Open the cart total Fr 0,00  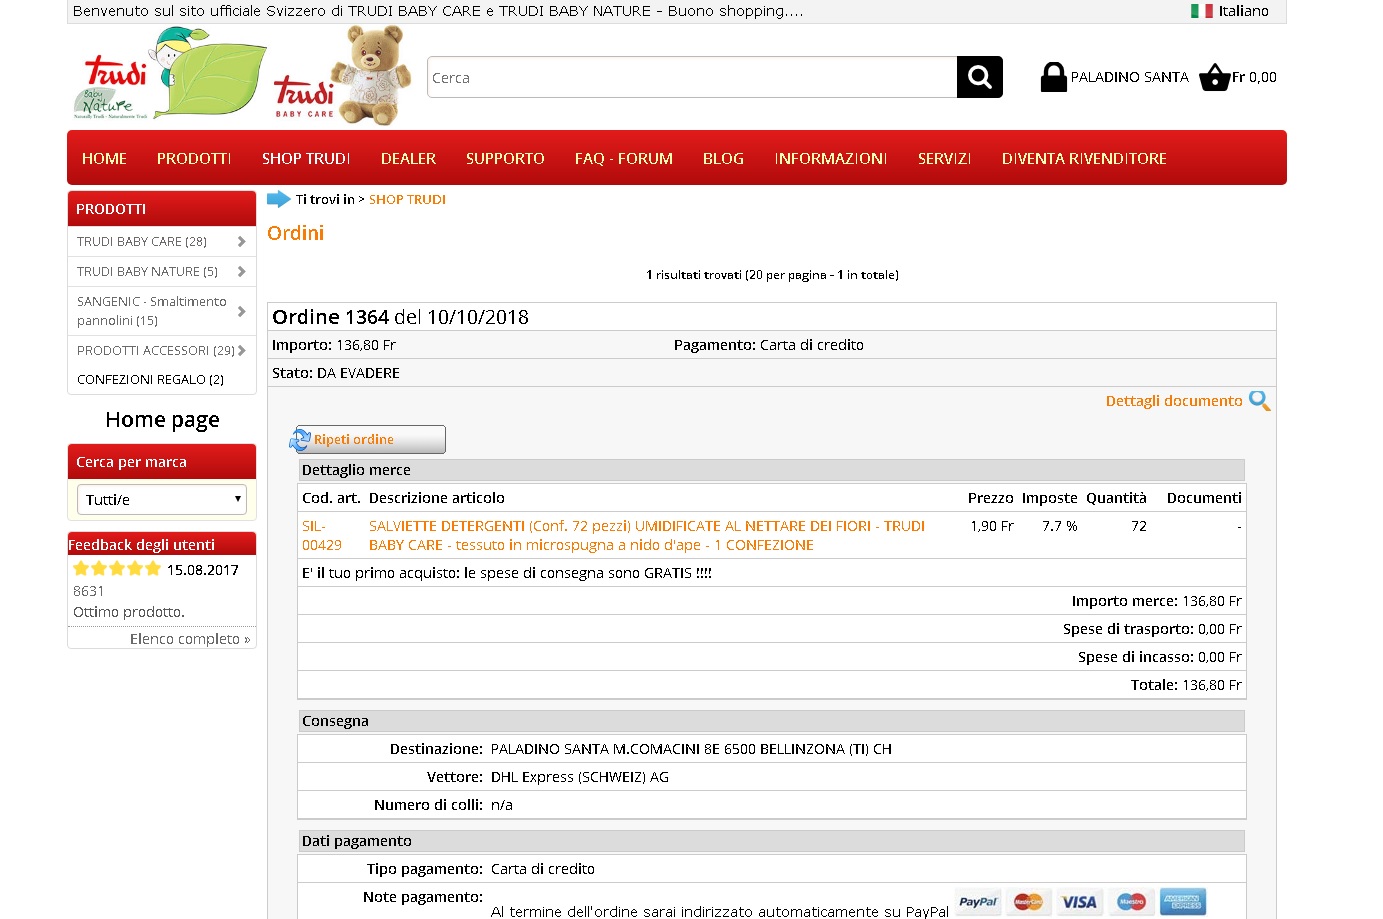[x=1254, y=77]
